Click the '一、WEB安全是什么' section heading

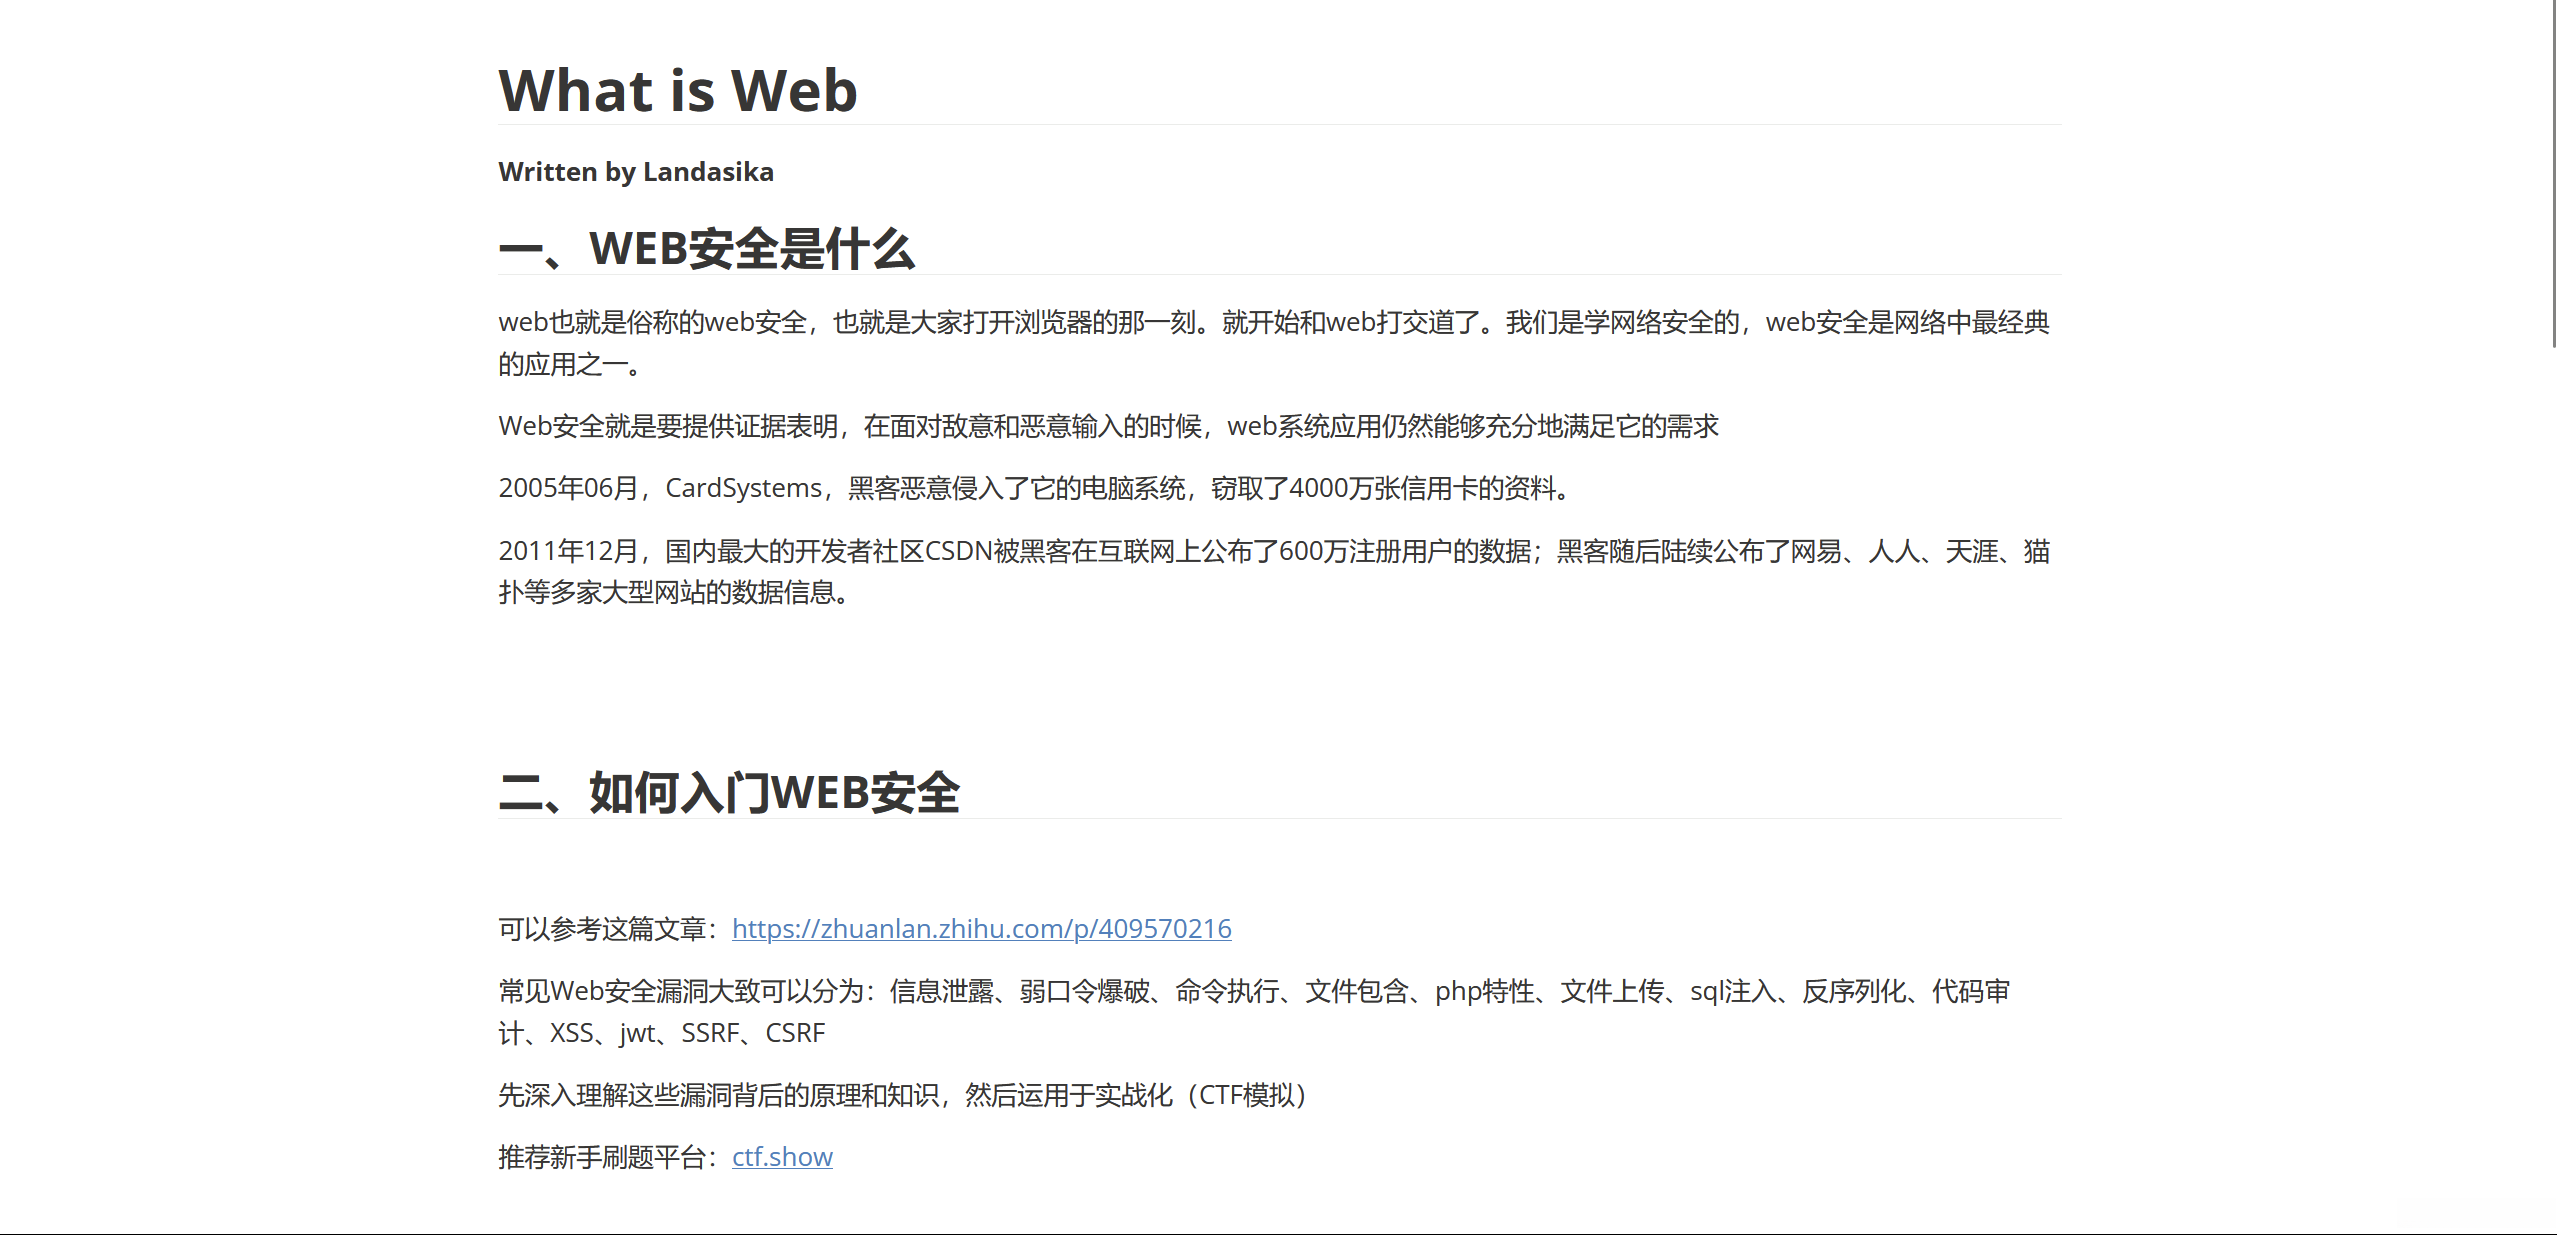[x=706, y=248]
